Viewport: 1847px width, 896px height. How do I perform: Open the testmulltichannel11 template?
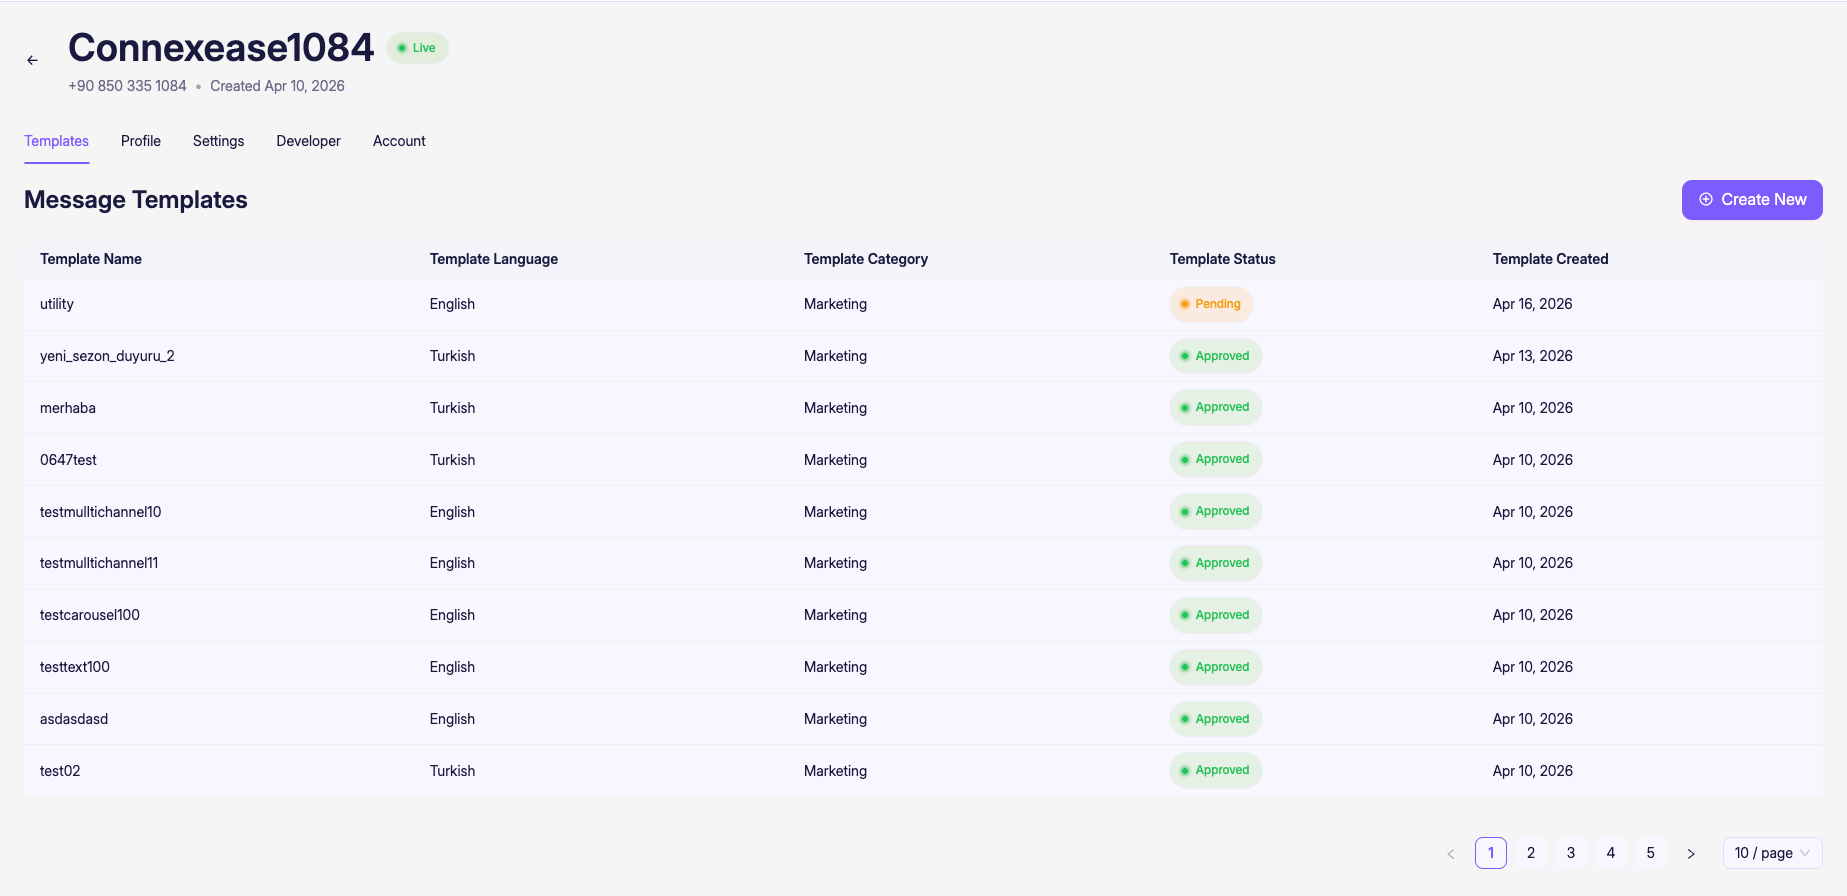tap(923, 563)
